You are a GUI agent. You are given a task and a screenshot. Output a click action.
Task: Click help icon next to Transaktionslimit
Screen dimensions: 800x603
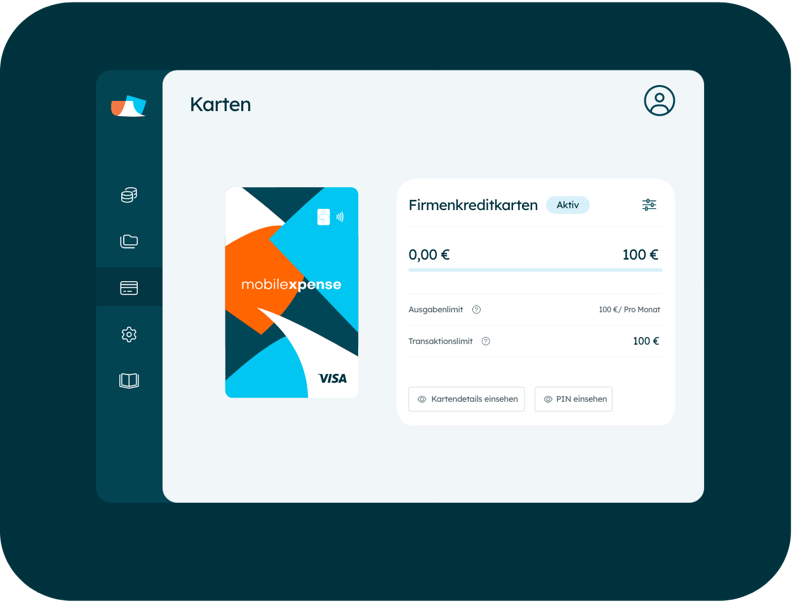(x=486, y=341)
